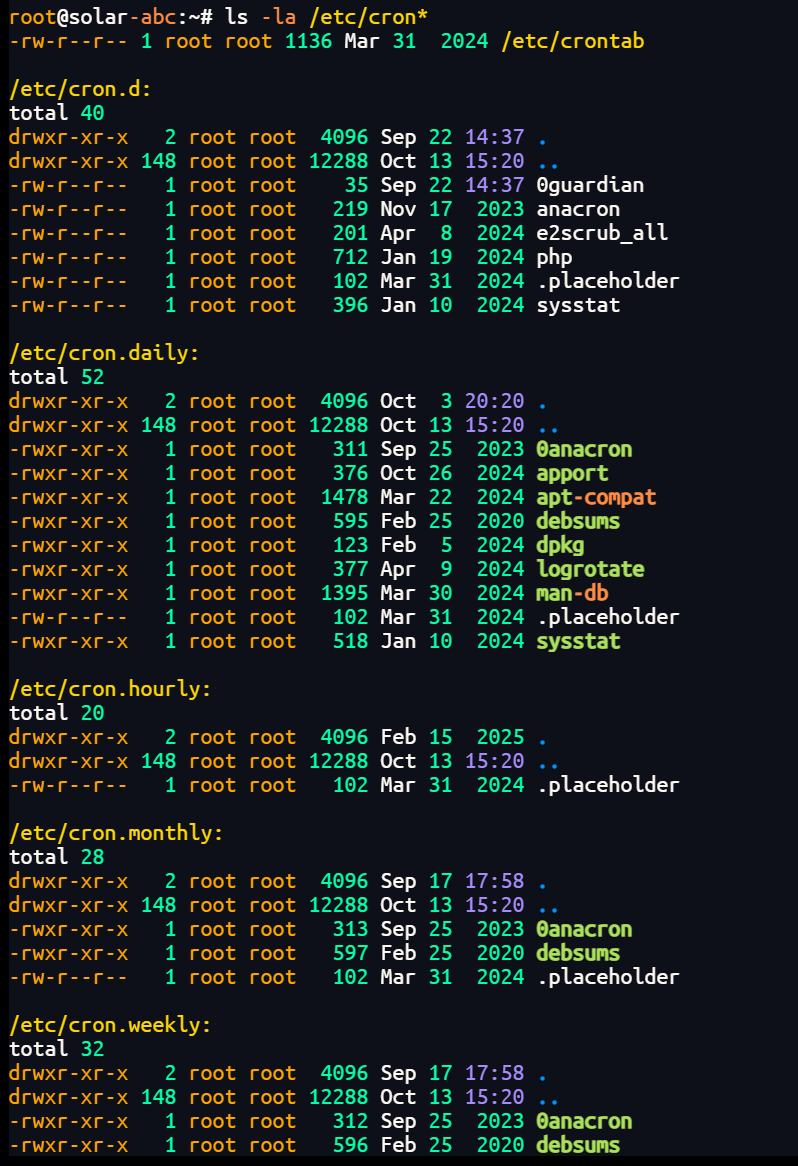Viewport: 798px width, 1166px height.
Task: Select the e2scrub_all filename
Action: click(602, 233)
